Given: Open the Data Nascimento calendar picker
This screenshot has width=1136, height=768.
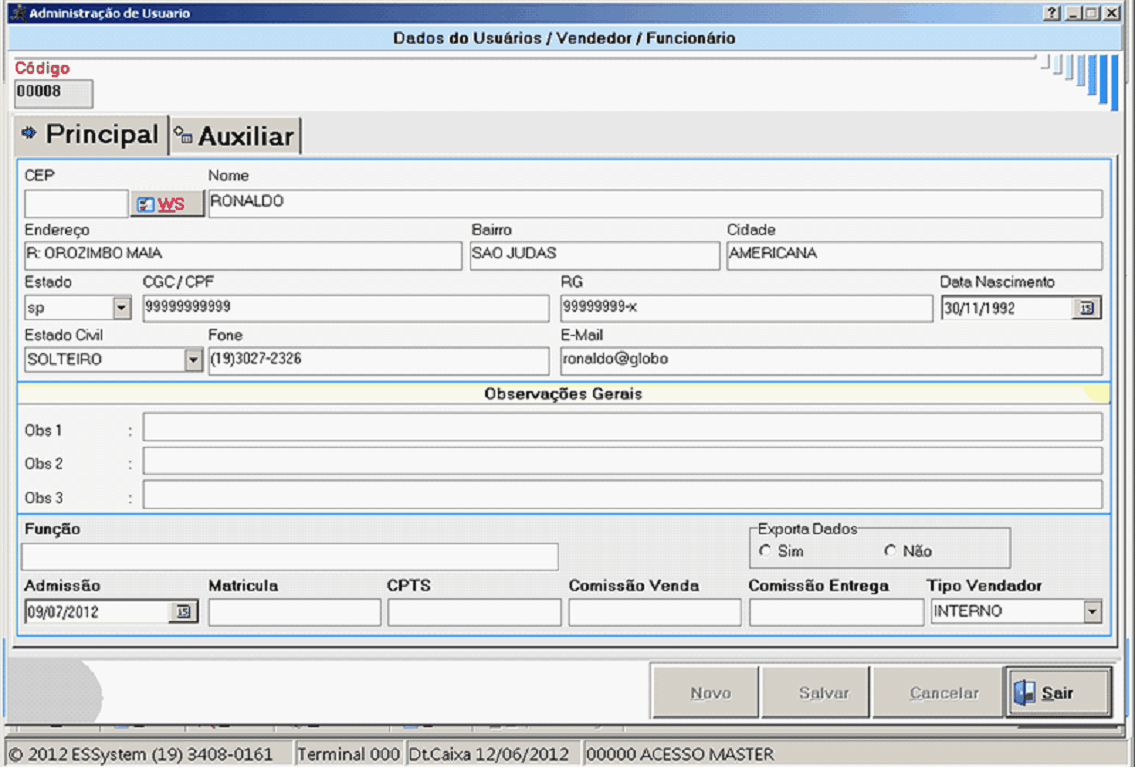Looking at the screenshot, I should click(x=1085, y=309).
